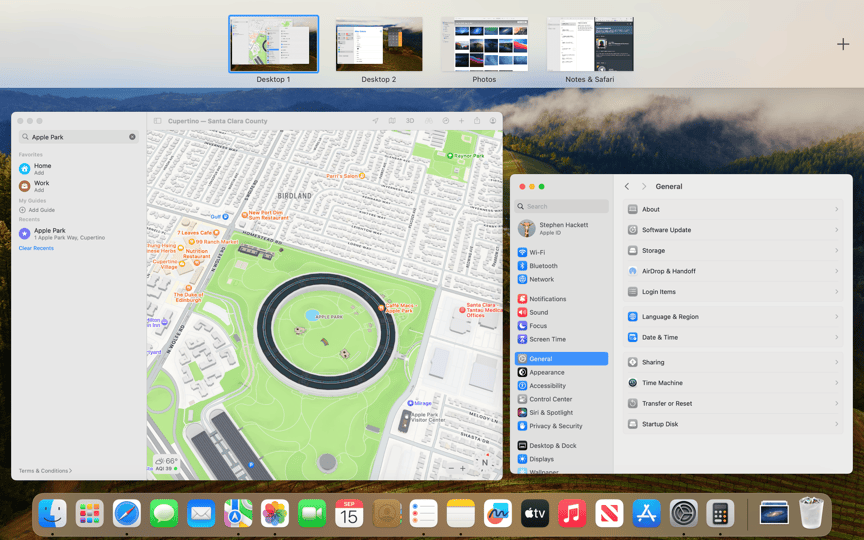Expand the Date & Time row
The width and height of the screenshot is (864, 540).
pos(733,337)
